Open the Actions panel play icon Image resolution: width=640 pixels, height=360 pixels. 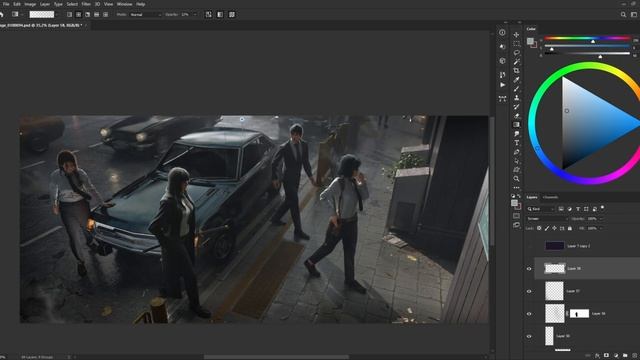pyautogui.click(x=502, y=85)
